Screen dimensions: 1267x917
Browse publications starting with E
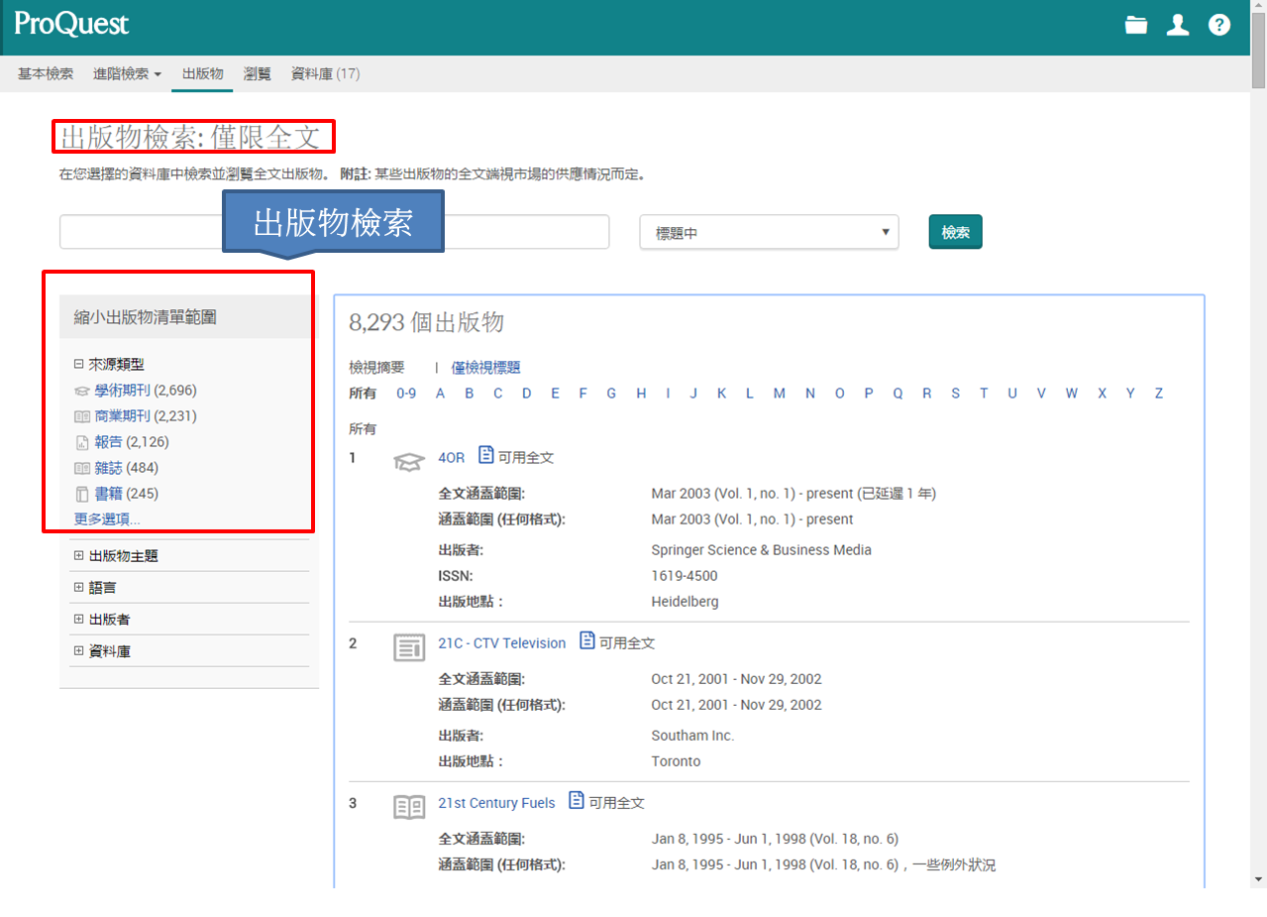point(555,394)
